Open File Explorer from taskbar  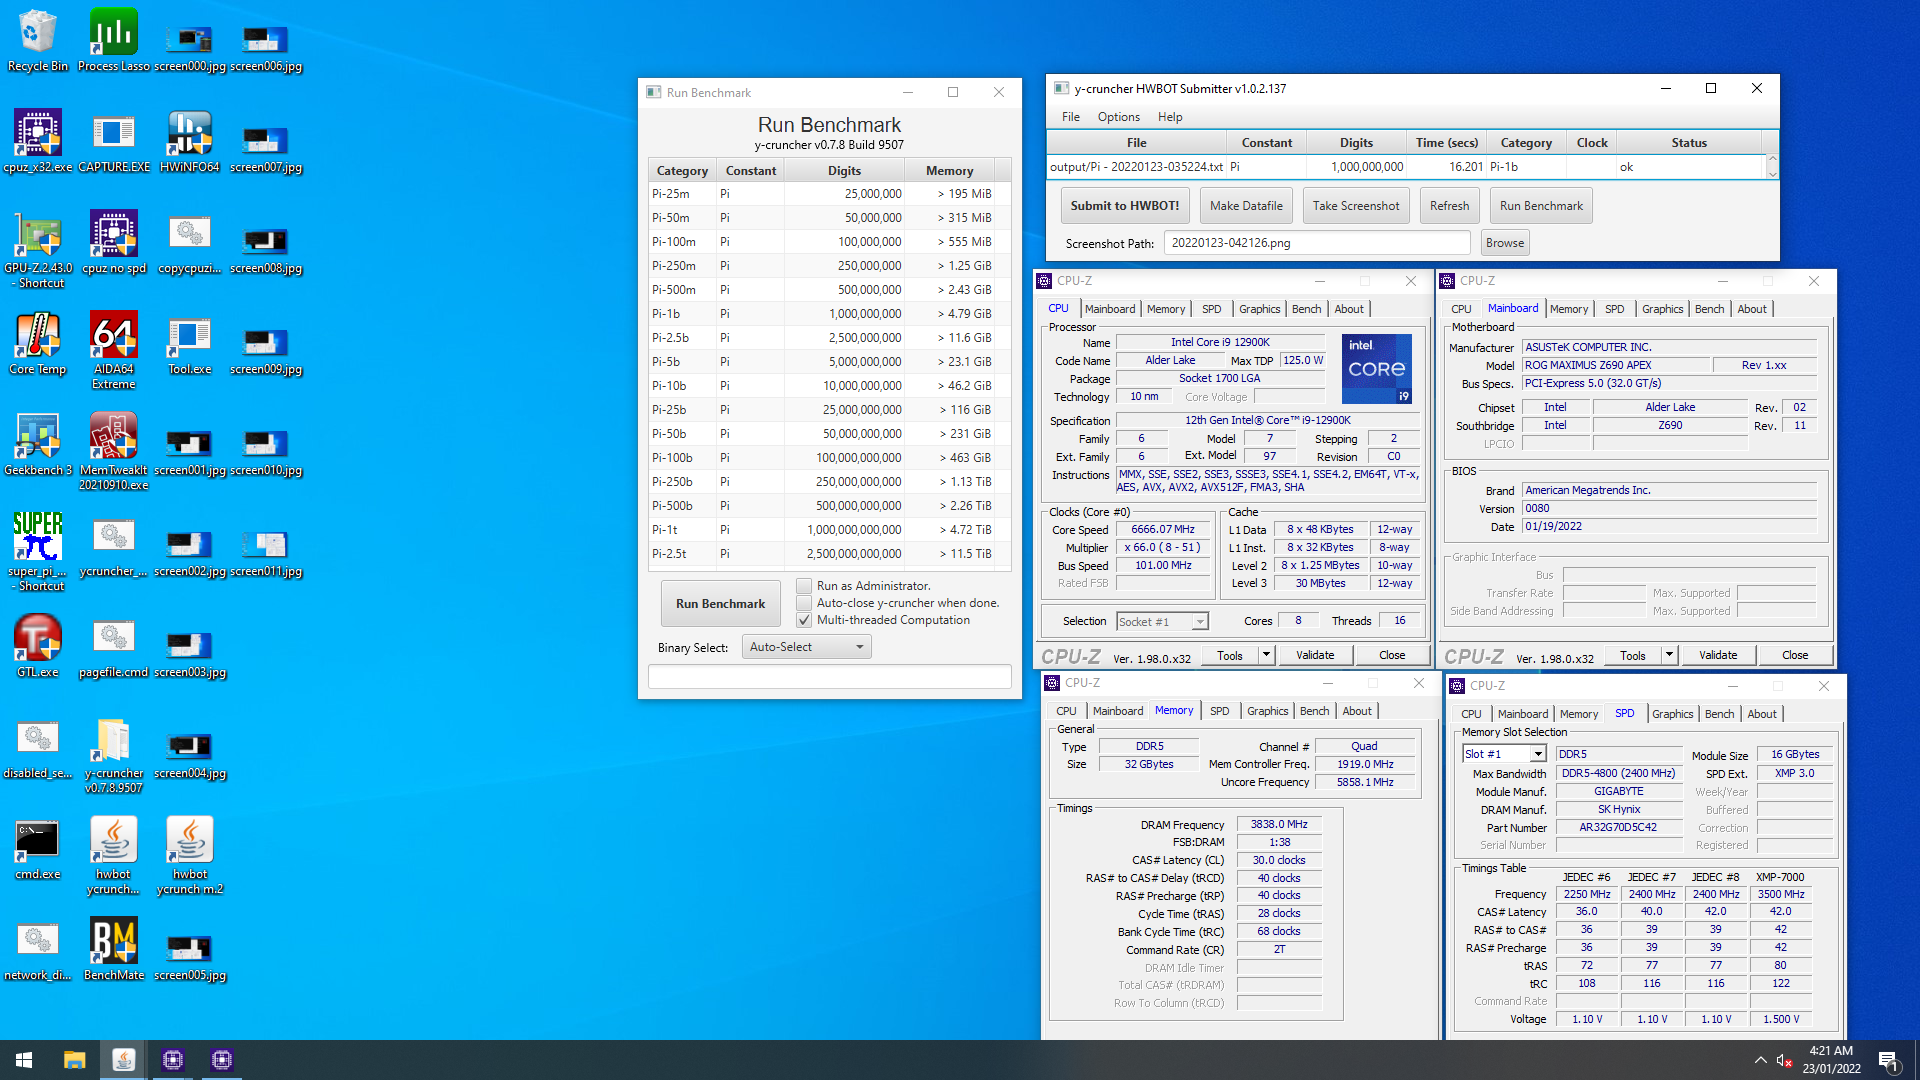click(x=74, y=1060)
